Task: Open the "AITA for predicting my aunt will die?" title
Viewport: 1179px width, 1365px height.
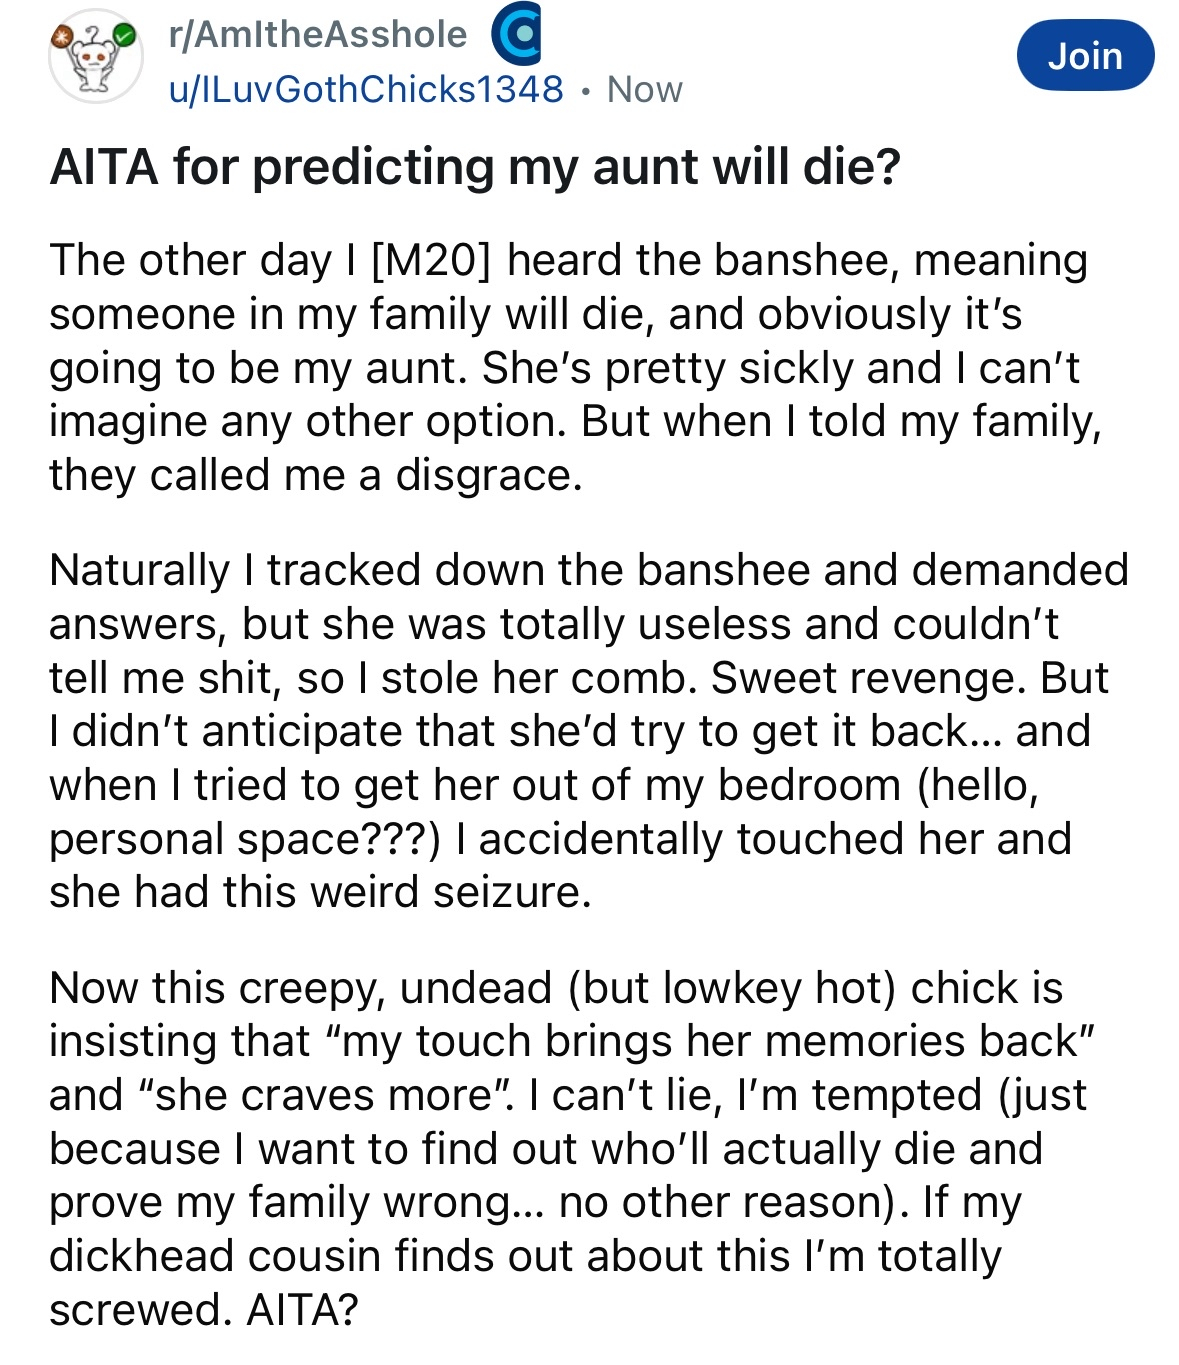Action: click(475, 167)
